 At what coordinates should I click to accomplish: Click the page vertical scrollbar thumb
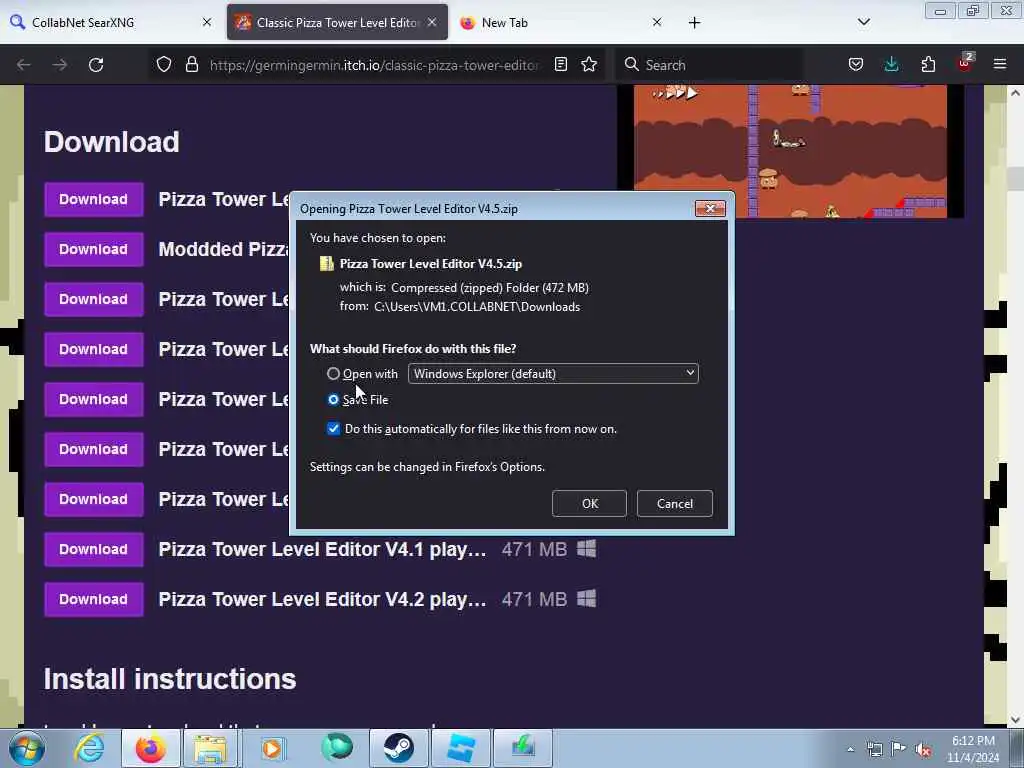pyautogui.click(x=1015, y=178)
